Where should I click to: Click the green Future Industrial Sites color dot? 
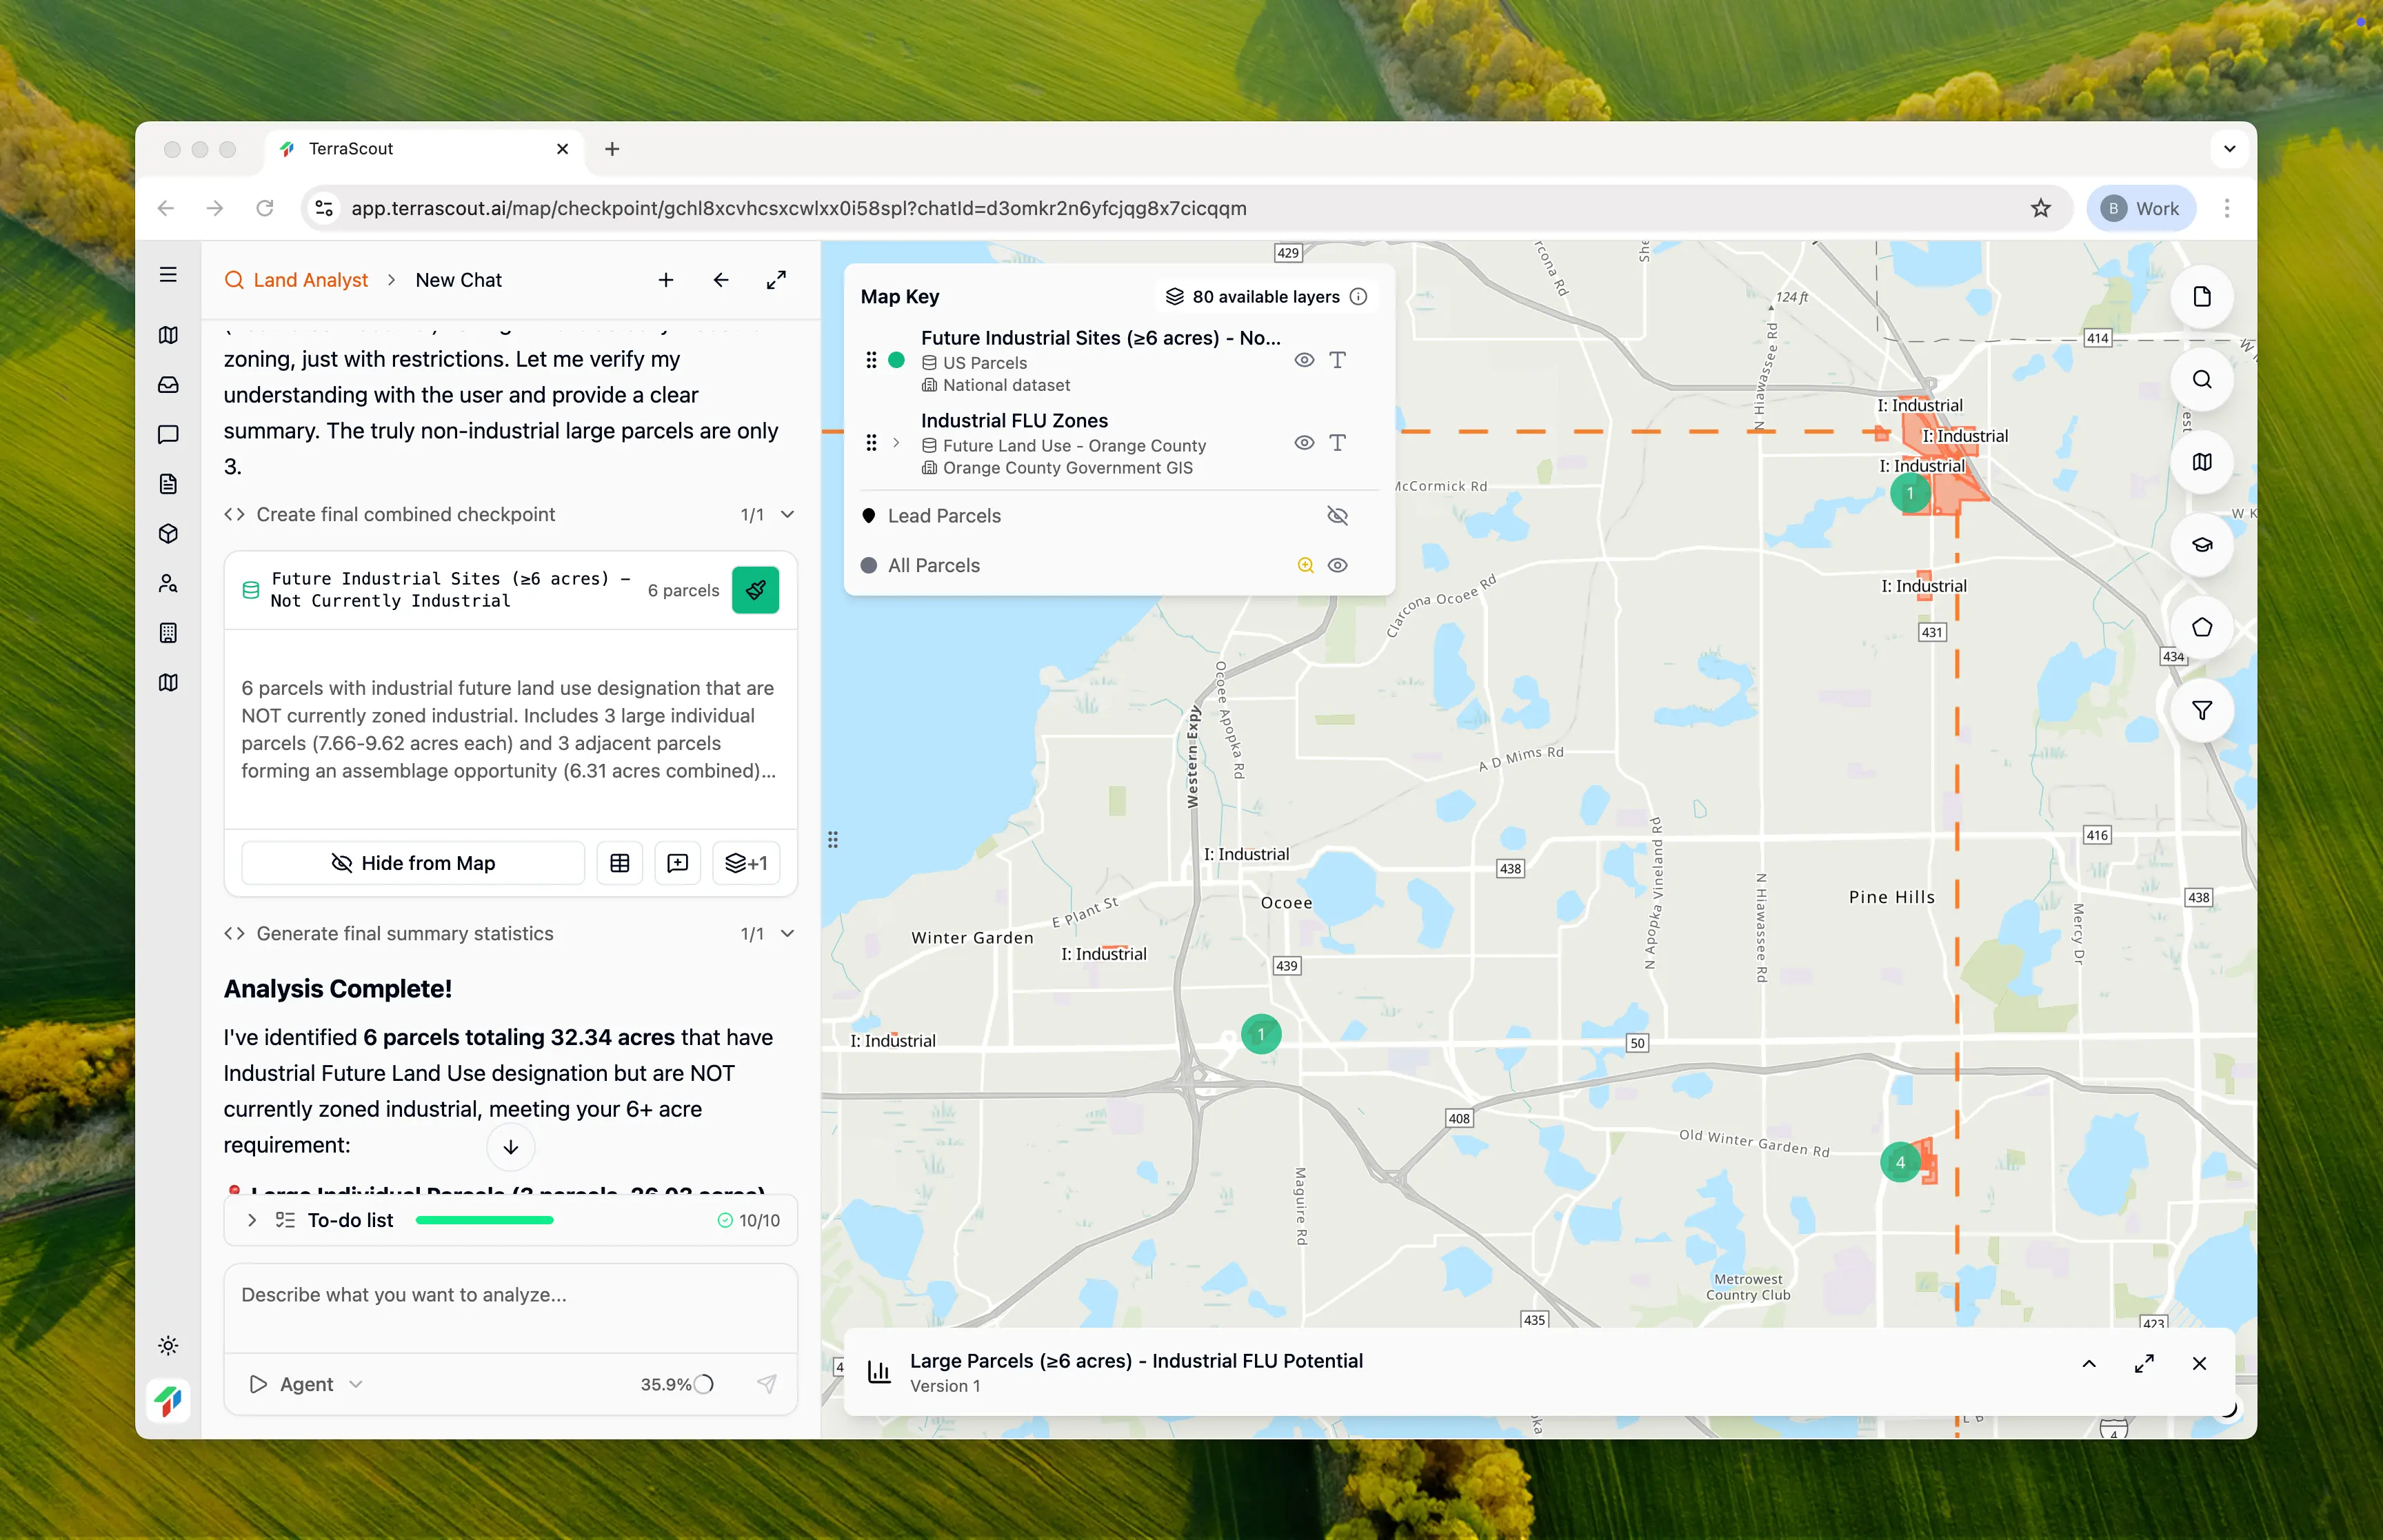[897, 360]
